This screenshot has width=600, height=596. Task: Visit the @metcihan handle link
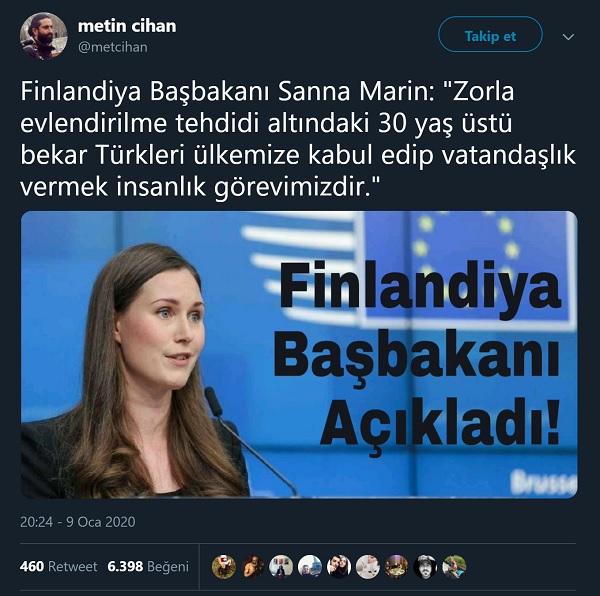point(112,47)
